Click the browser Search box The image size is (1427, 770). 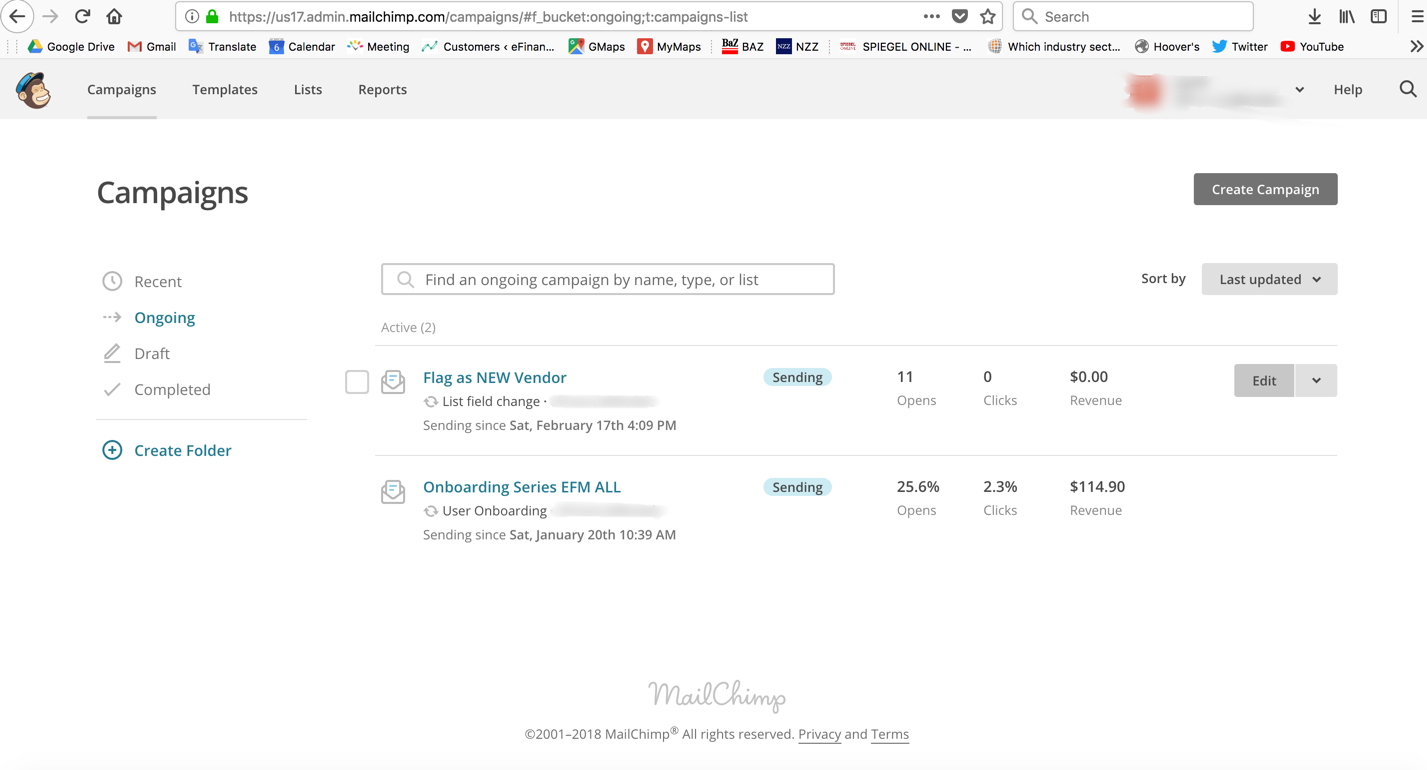coord(1133,16)
